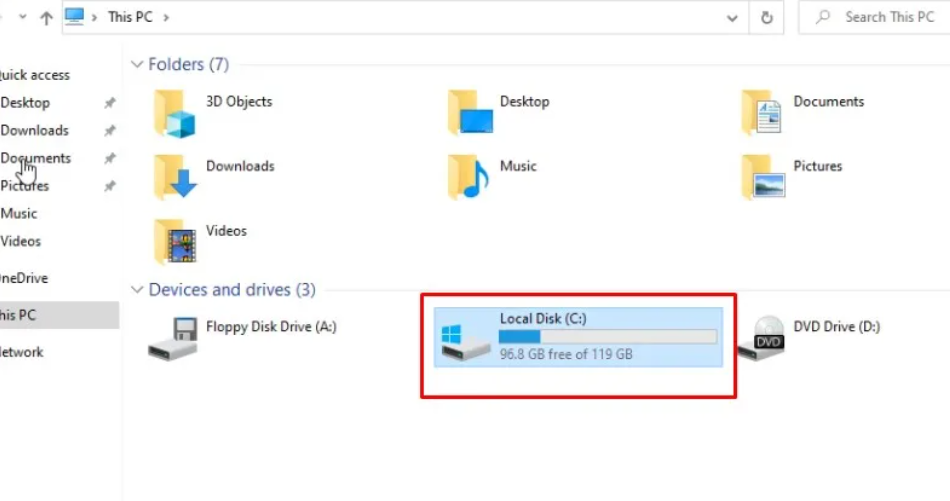Click the Local Disk (C:) Windows drive icon
950x501 pixels.
[466, 339]
